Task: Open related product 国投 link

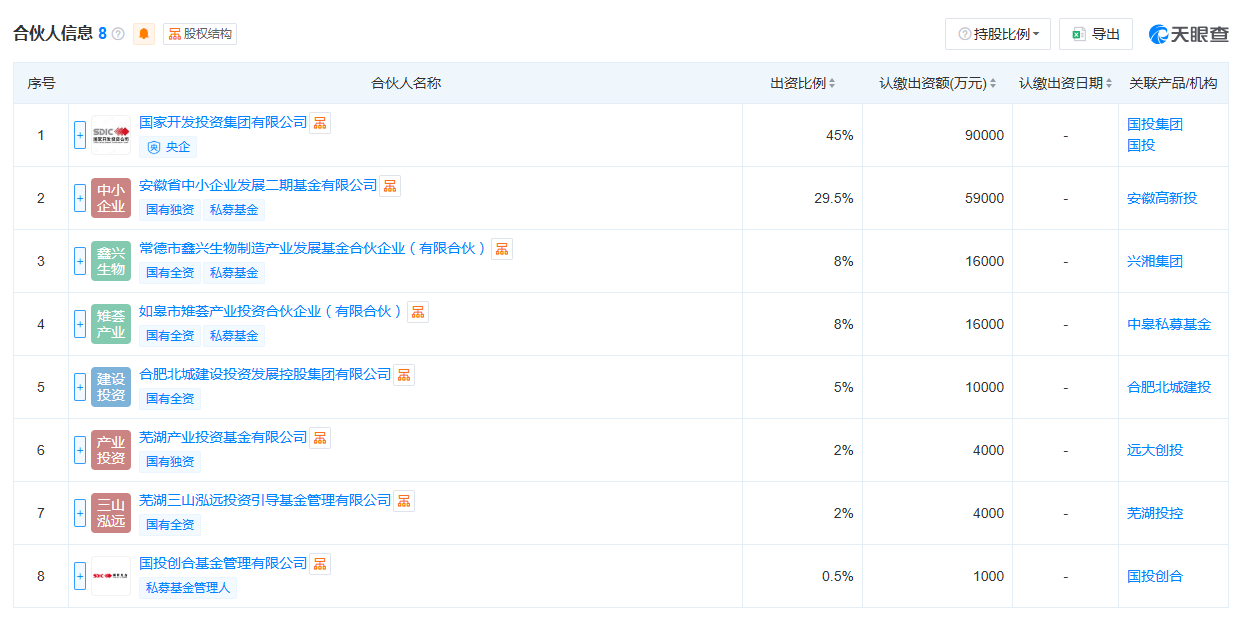Action: click(x=1141, y=145)
